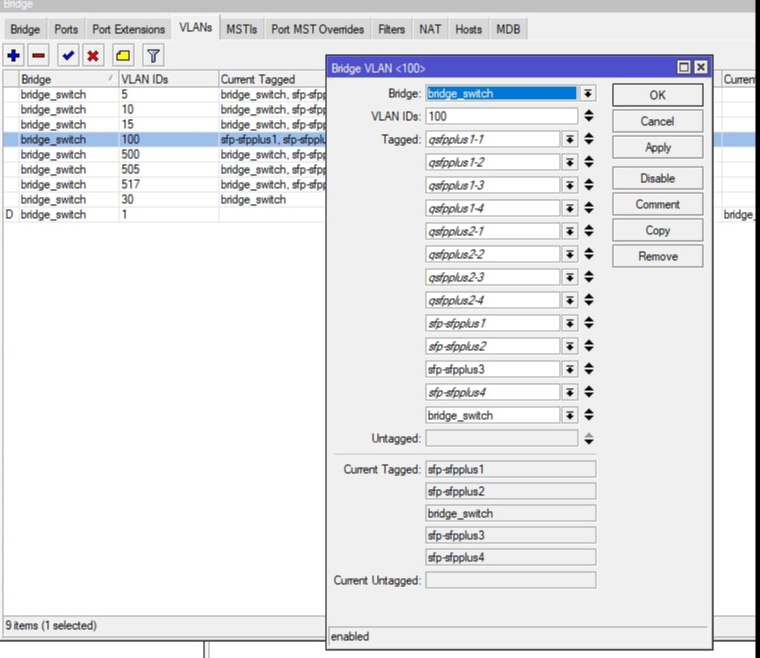Image resolution: width=760 pixels, height=658 pixels.
Task: Click the blue checkmark Enable icon
Action: (x=68, y=56)
